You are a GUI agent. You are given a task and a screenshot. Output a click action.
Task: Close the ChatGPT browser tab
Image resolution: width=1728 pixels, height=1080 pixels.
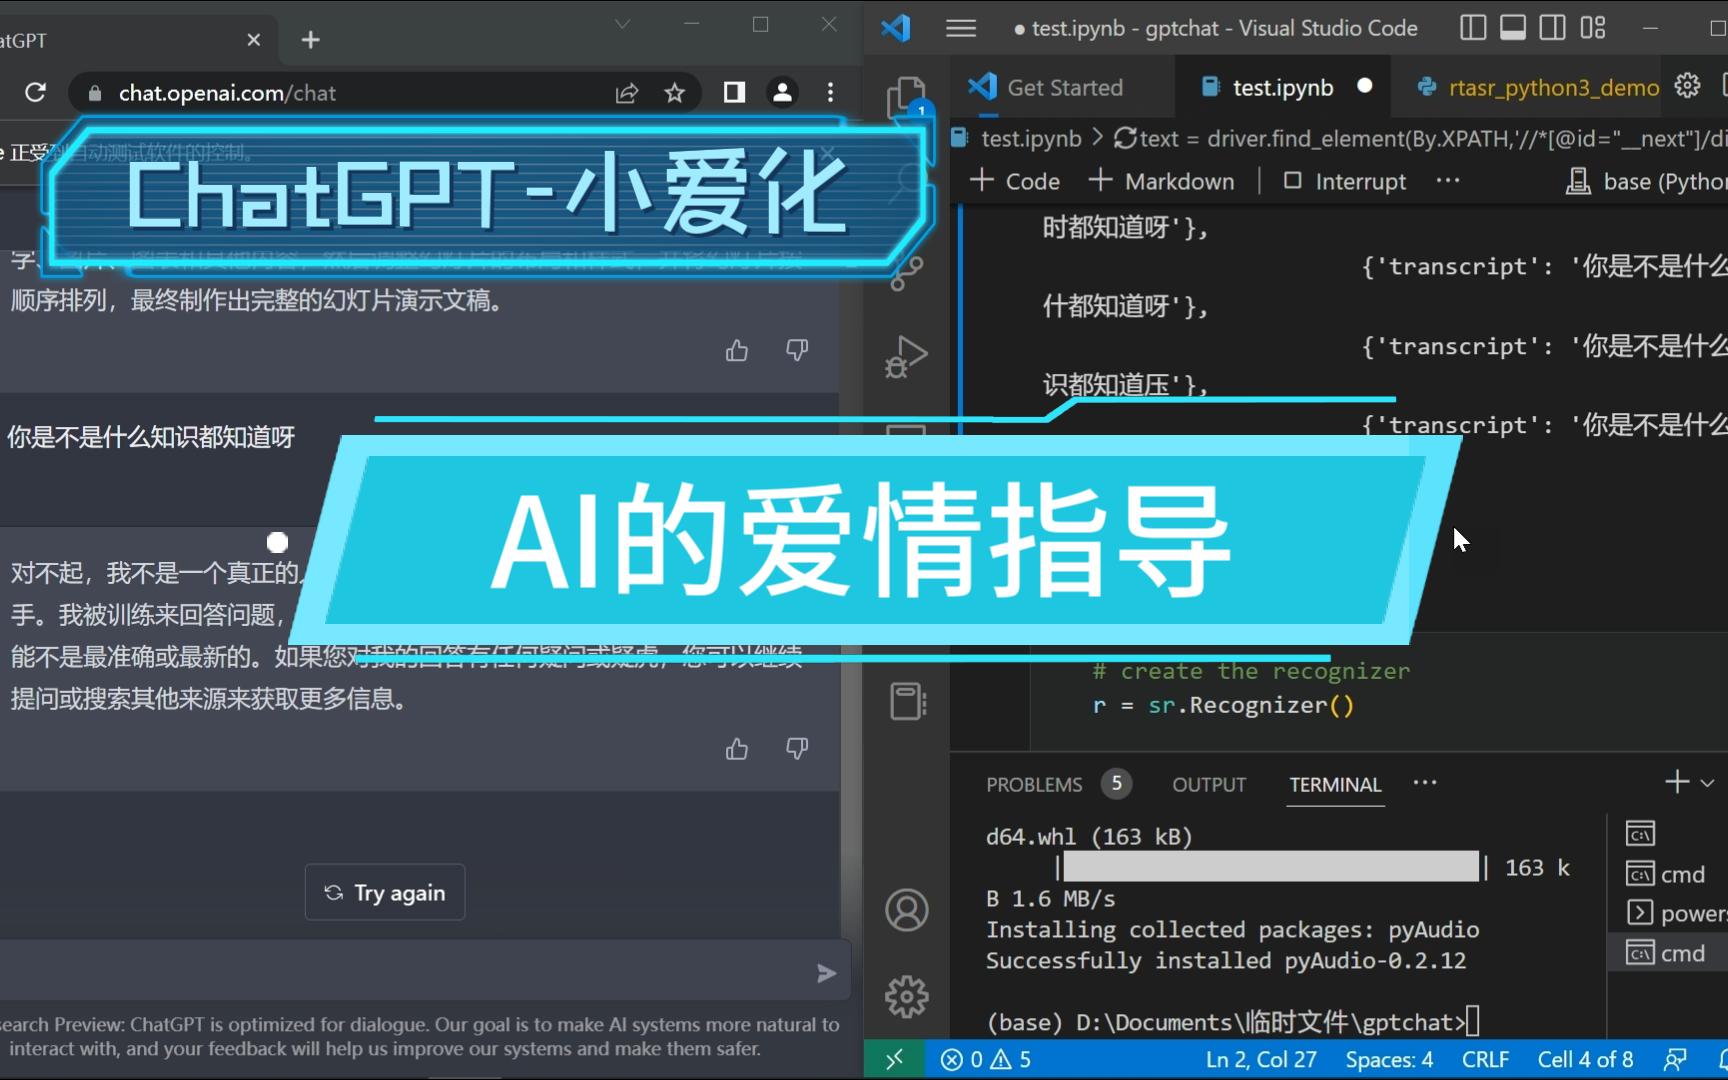point(254,40)
